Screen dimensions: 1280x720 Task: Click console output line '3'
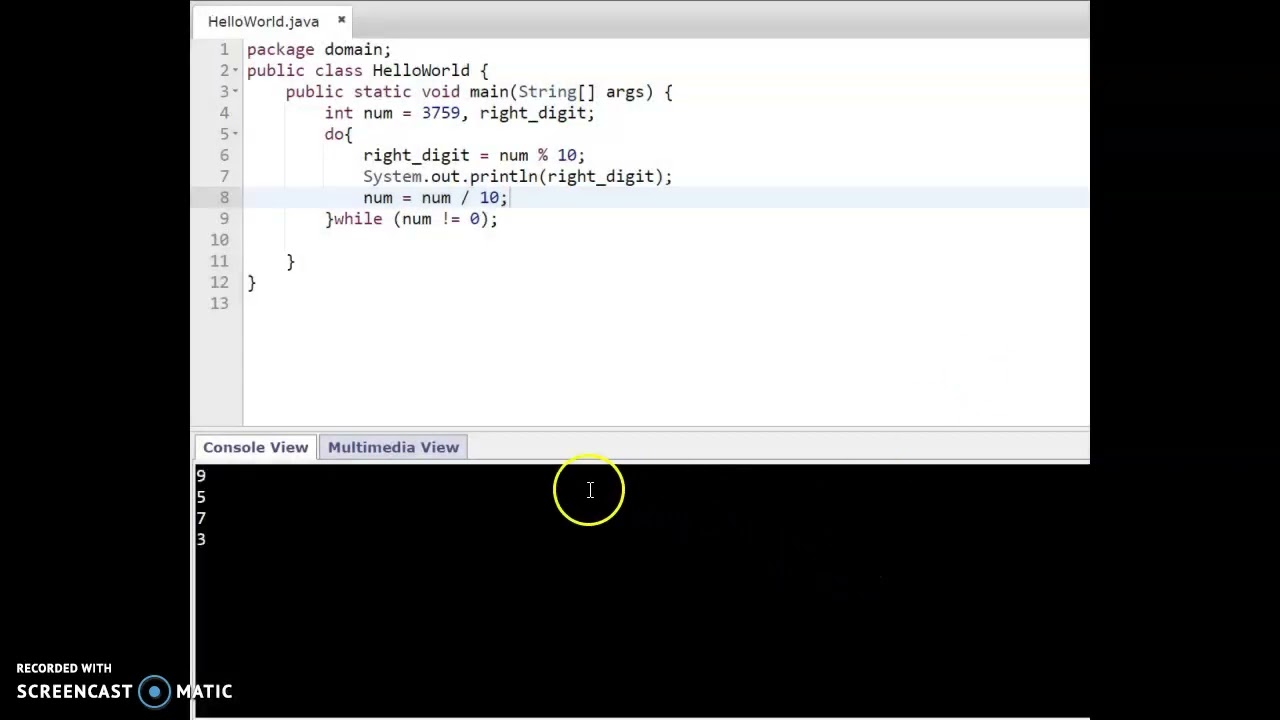coord(201,540)
